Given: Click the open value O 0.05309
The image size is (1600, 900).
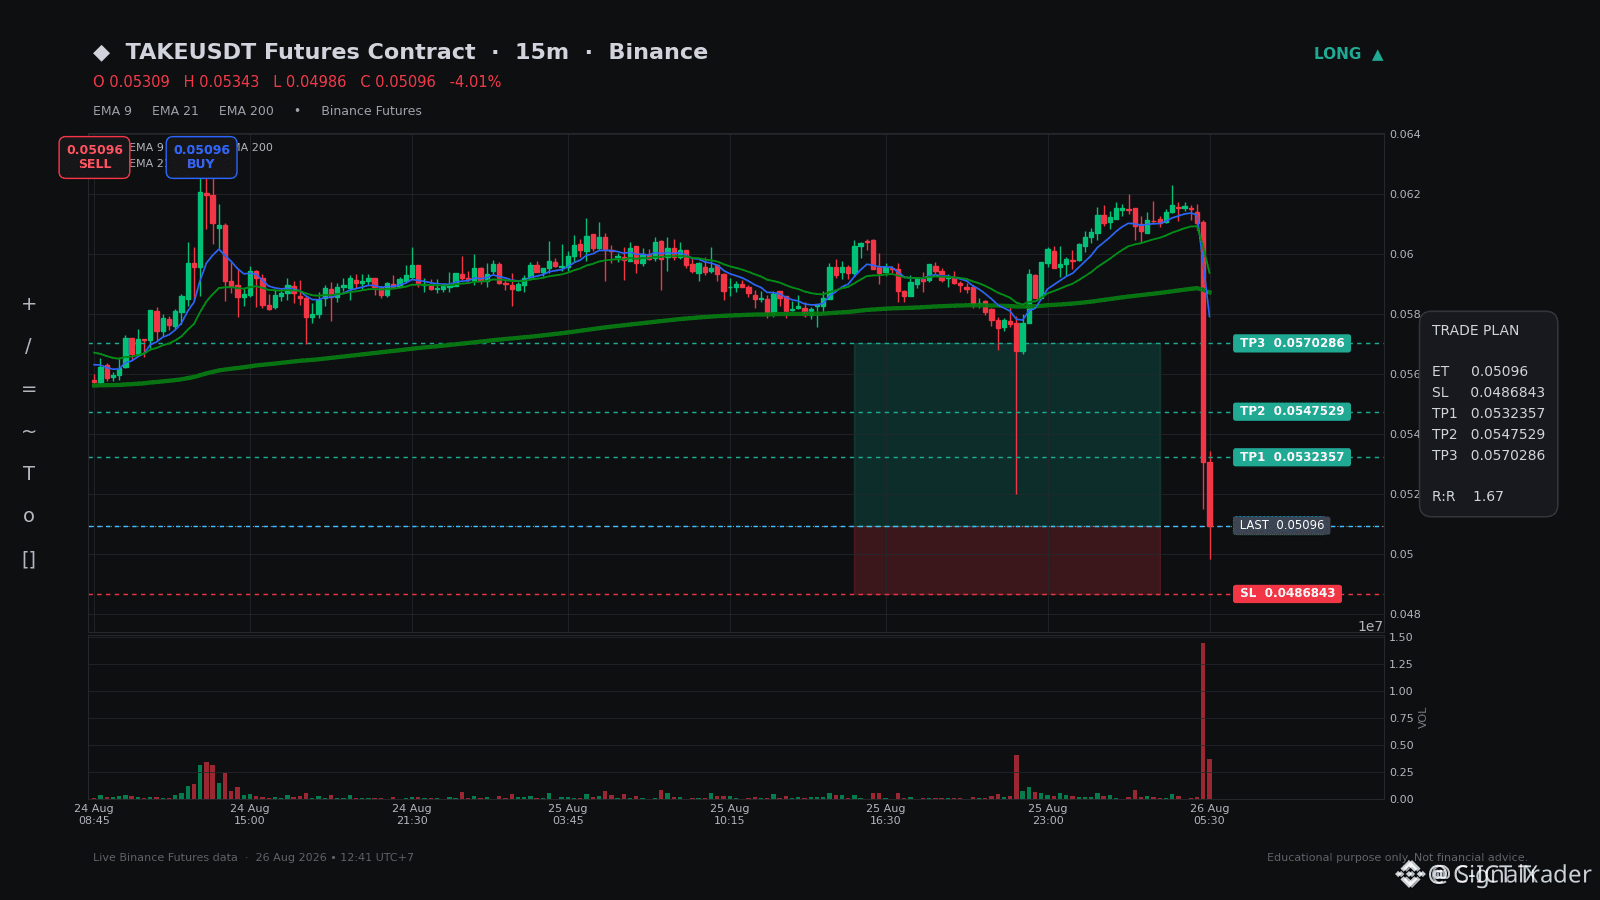Looking at the screenshot, I should coord(131,82).
